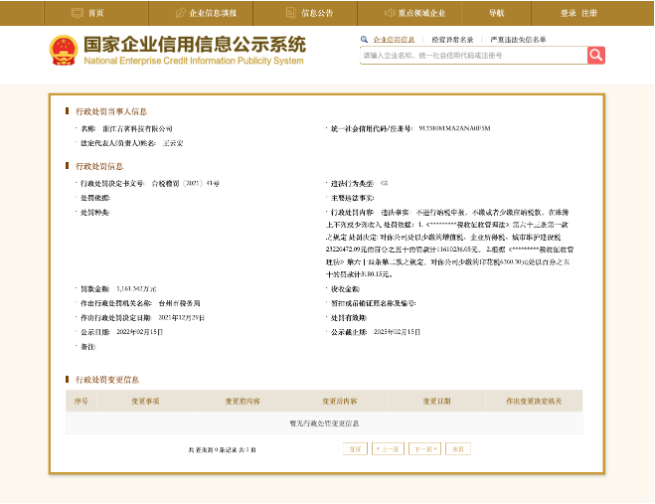
Task: Open the 导航 menu item
Action: pos(497,13)
